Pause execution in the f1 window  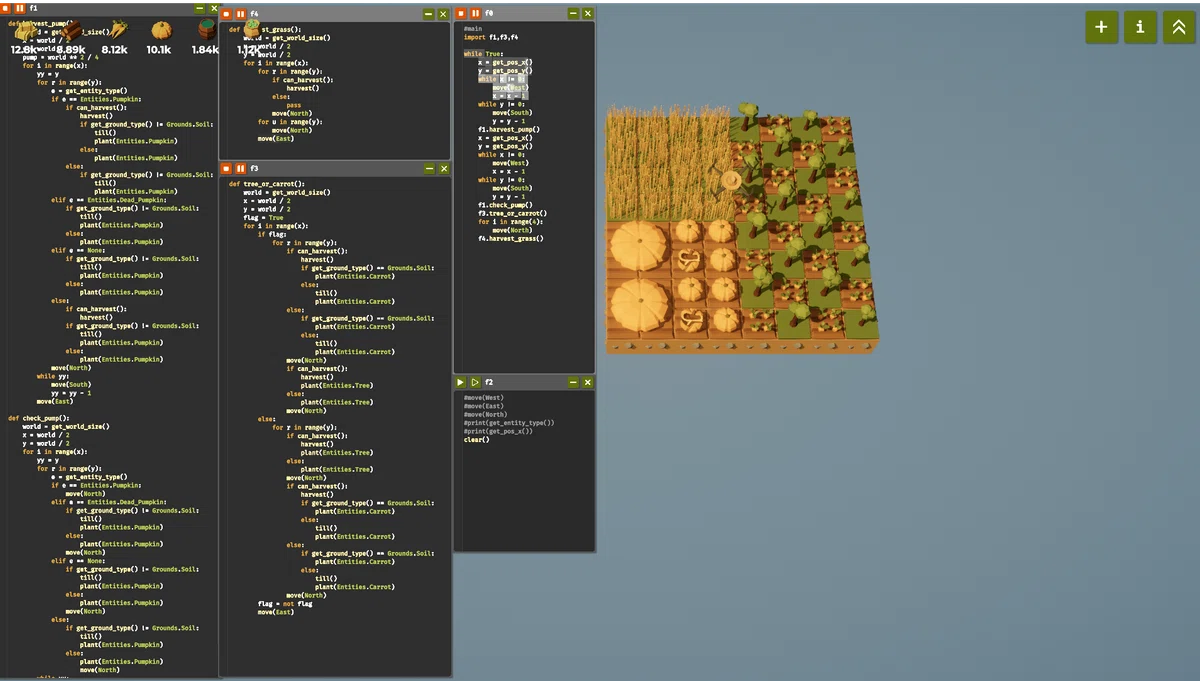coord(20,8)
